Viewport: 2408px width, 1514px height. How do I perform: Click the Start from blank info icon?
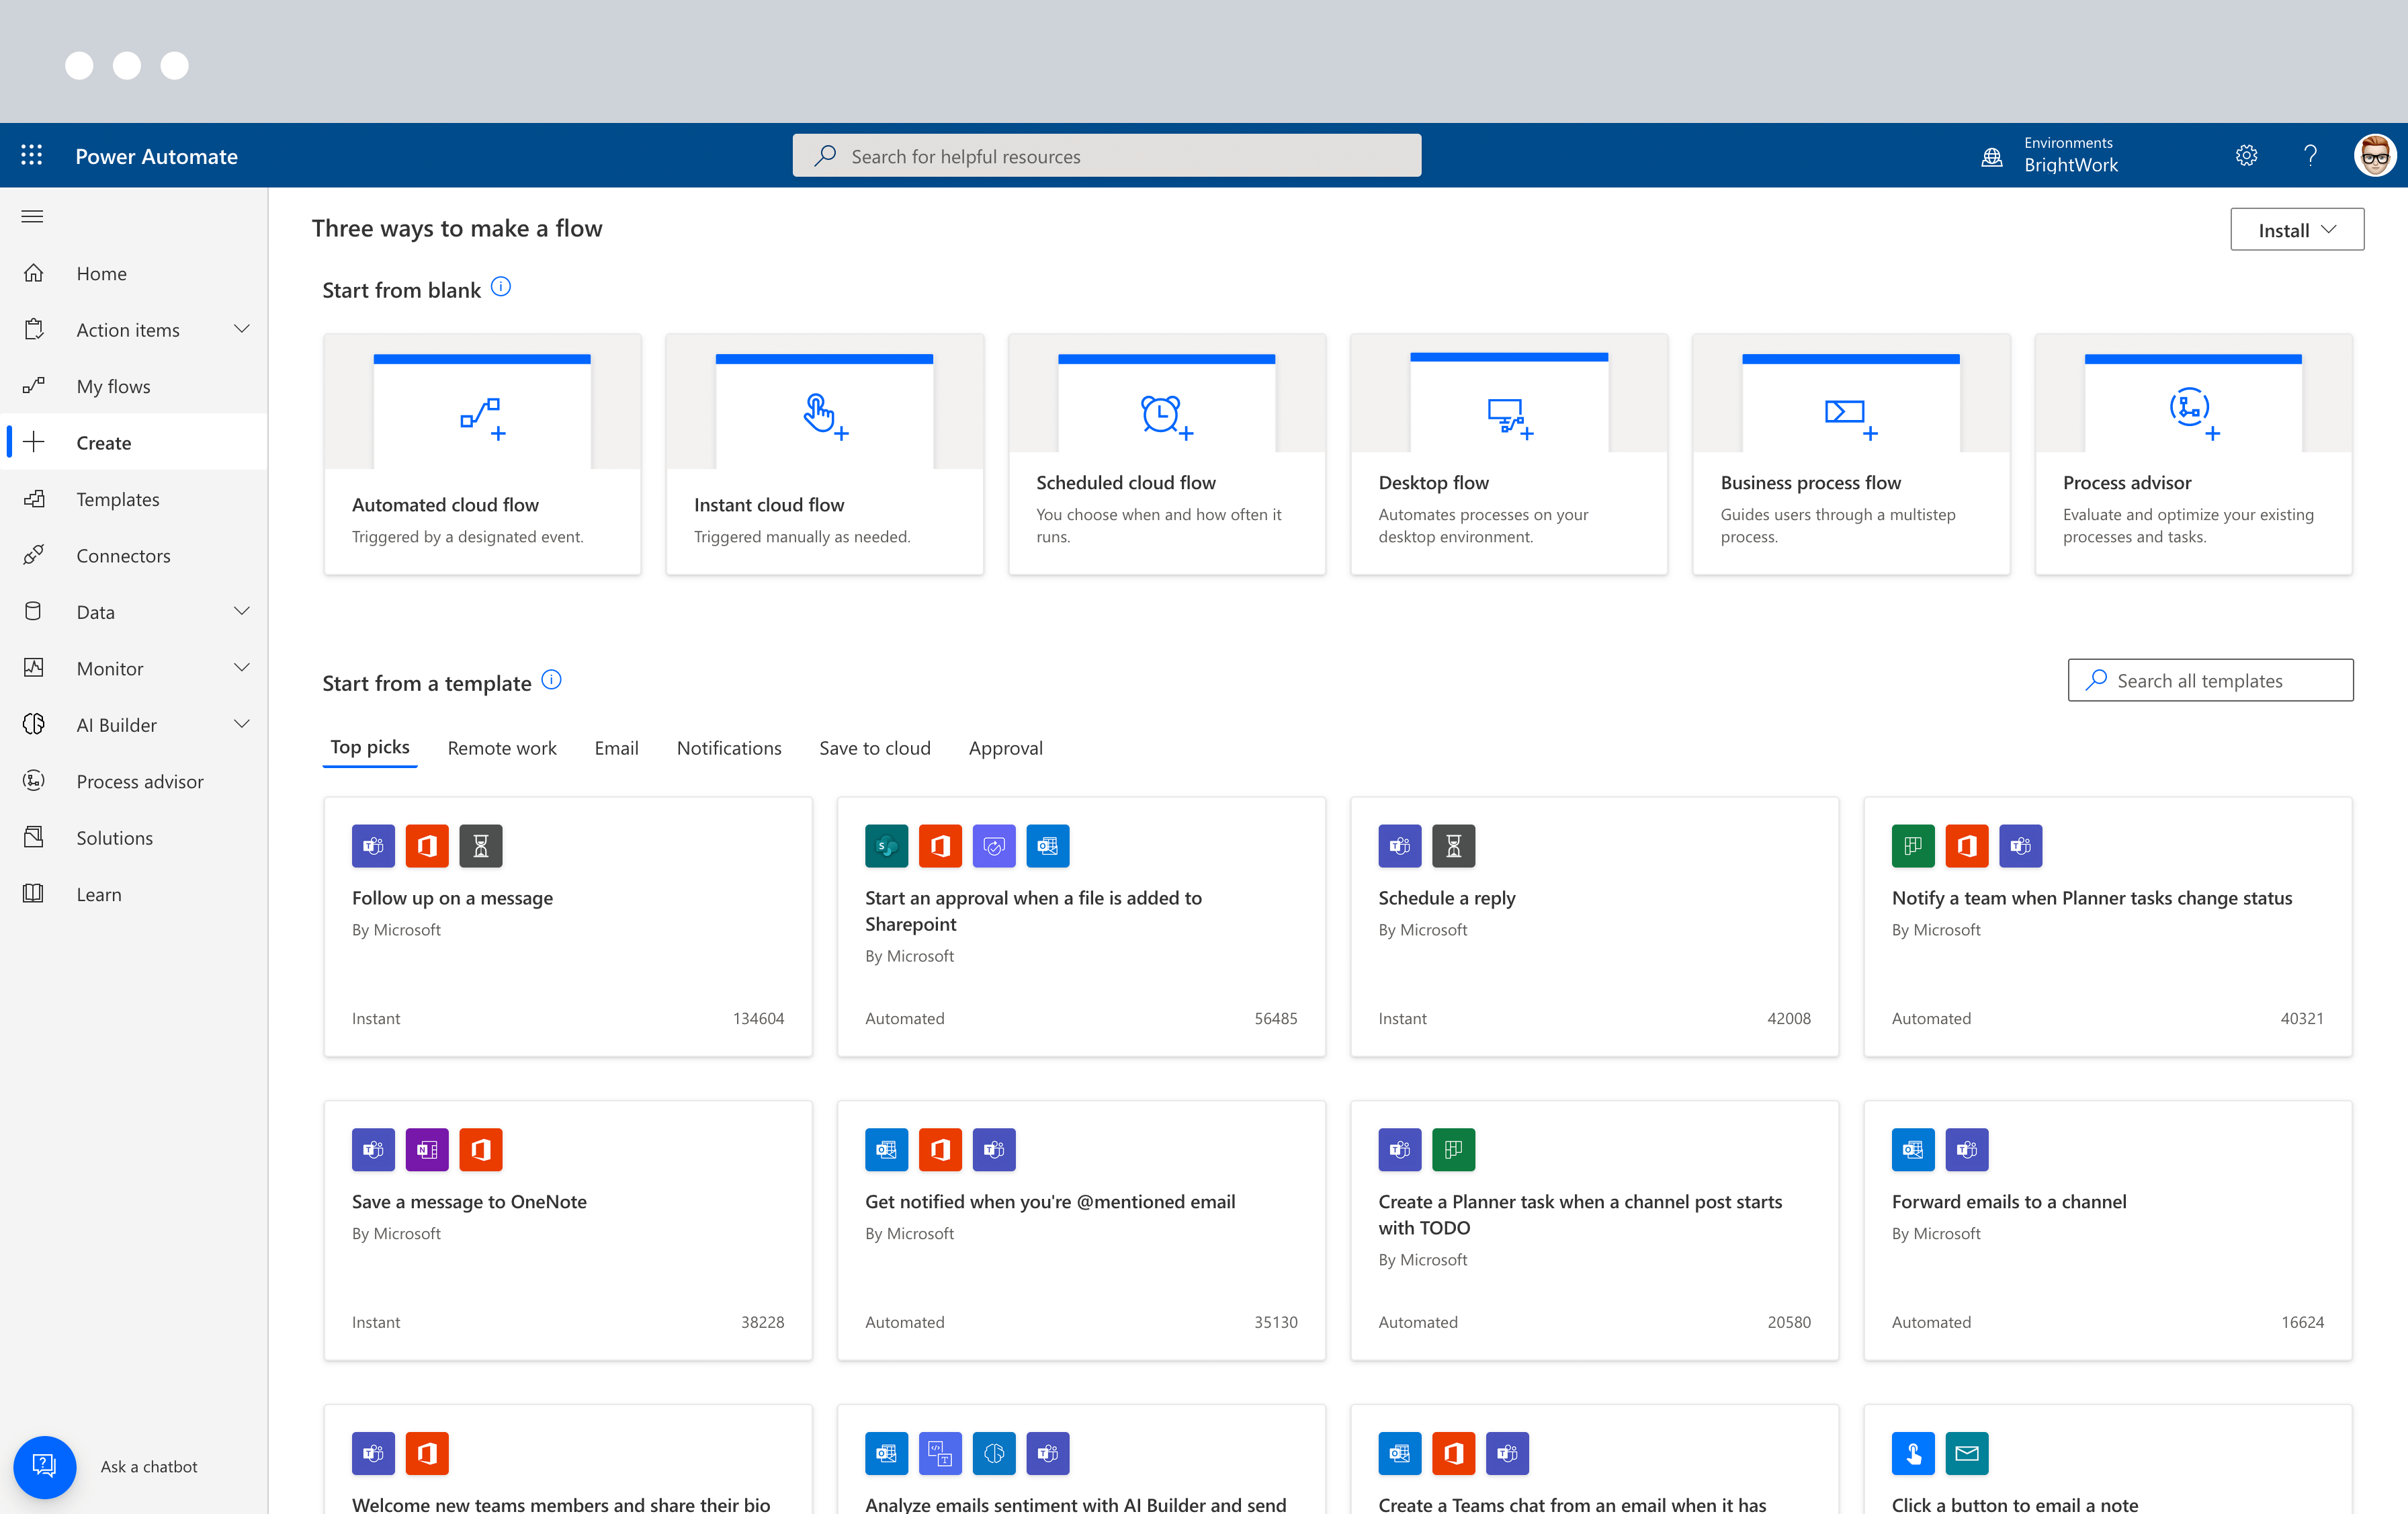pos(501,287)
